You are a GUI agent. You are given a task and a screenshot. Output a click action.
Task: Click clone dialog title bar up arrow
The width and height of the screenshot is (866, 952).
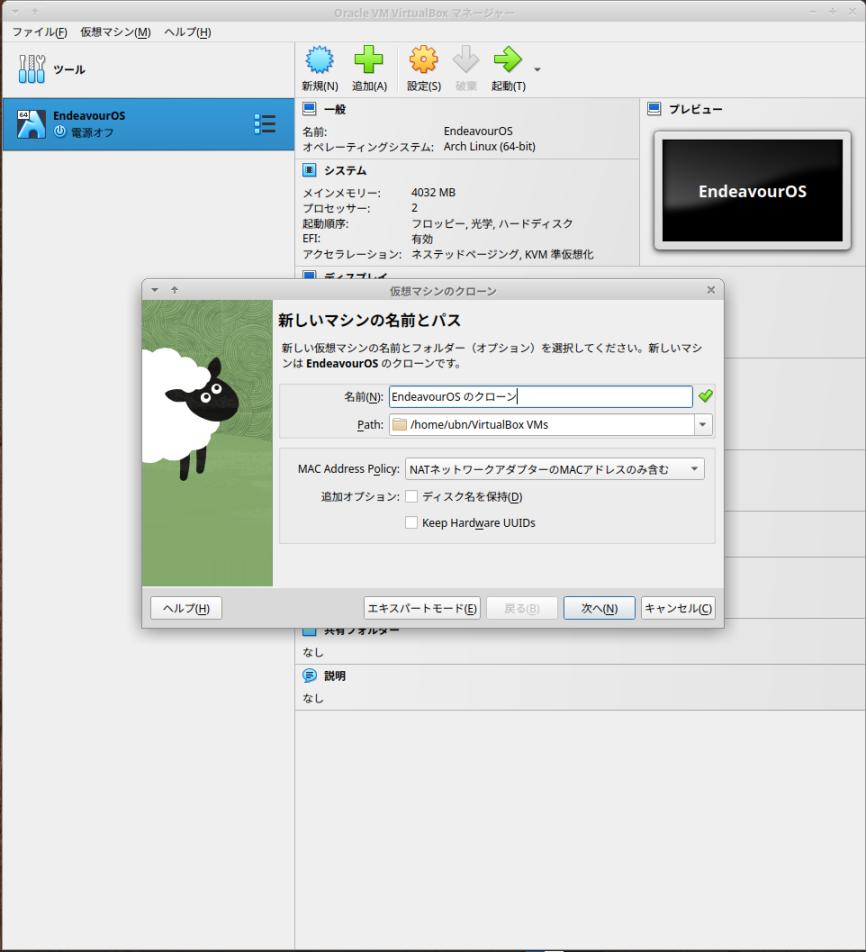click(x=174, y=290)
